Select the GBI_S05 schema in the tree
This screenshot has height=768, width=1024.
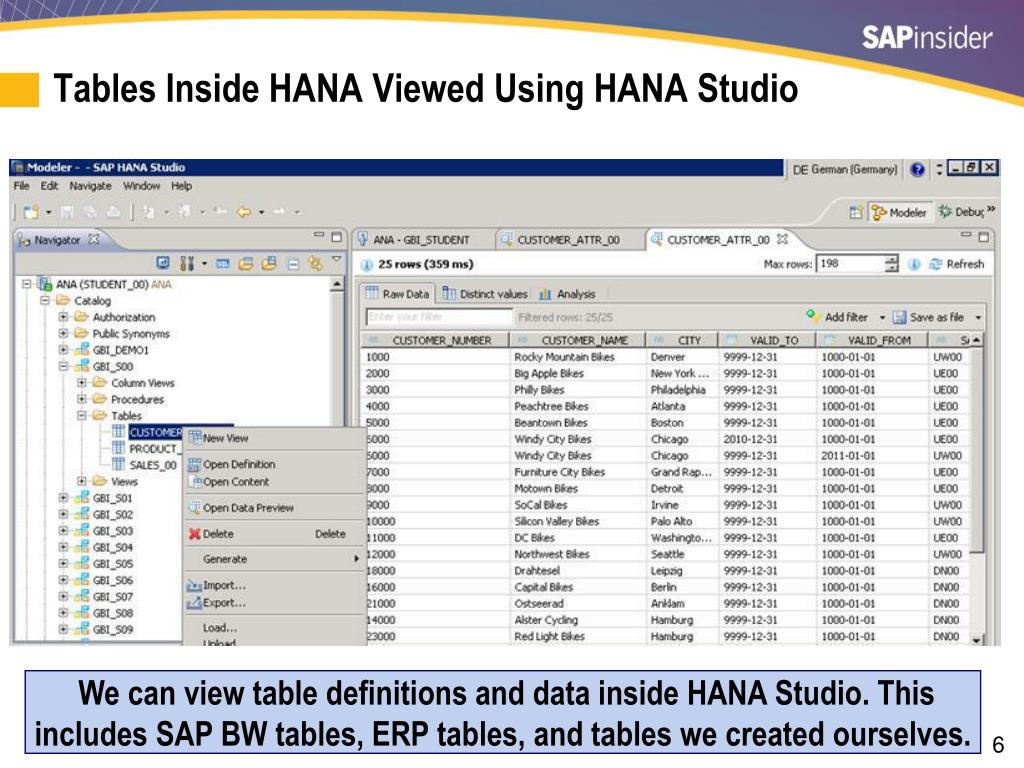pos(112,564)
